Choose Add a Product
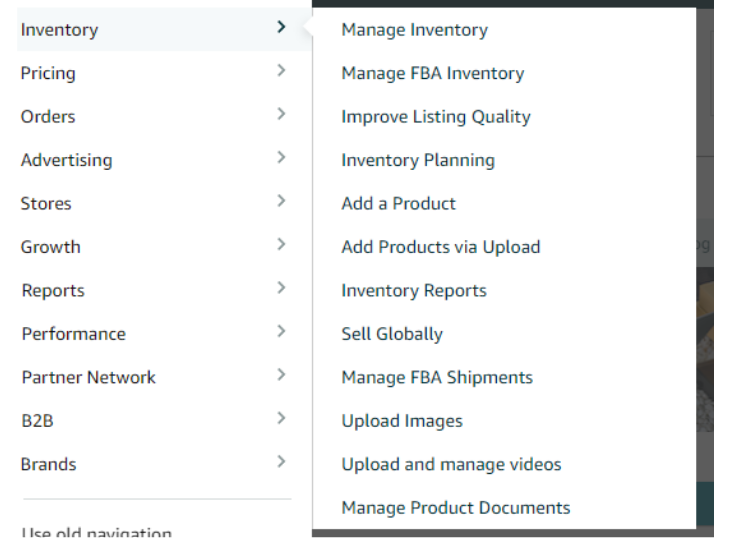 pyautogui.click(x=399, y=204)
